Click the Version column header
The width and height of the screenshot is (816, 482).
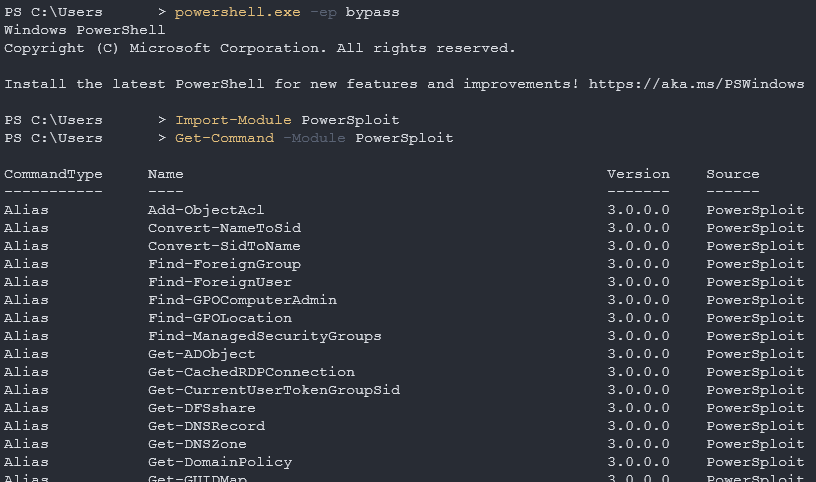pos(638,174)
